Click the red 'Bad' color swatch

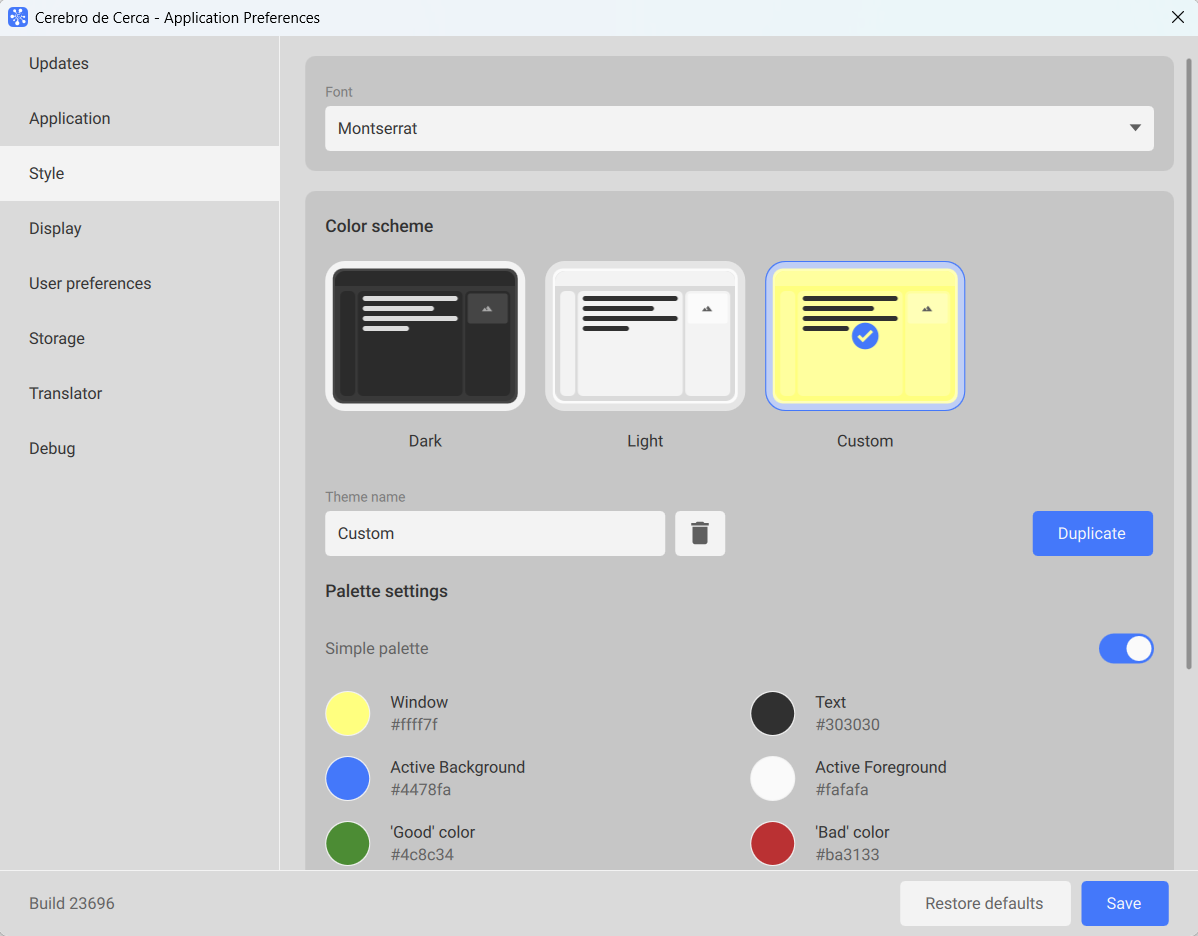pyautogui.click(x=773, y=843)
